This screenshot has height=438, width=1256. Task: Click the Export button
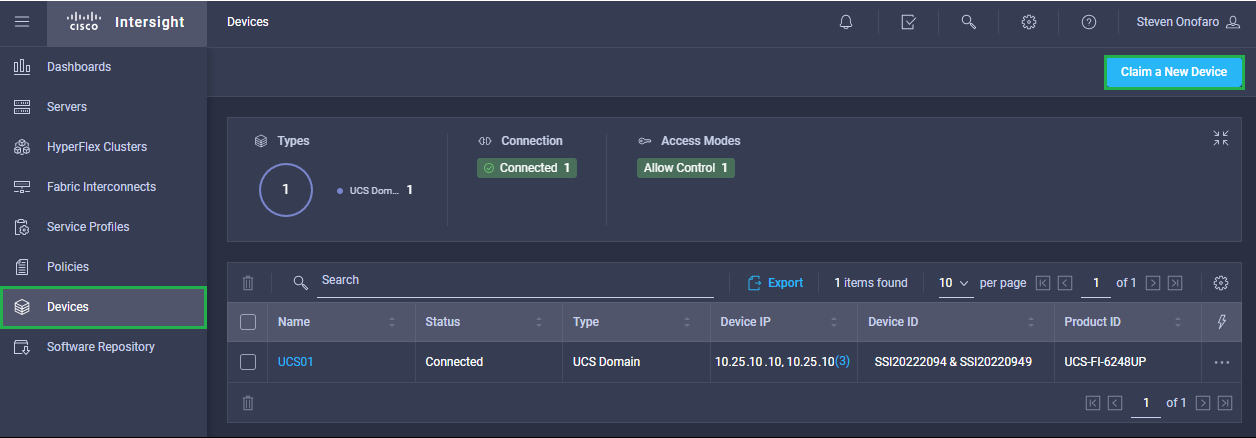(x=776, y=283)
